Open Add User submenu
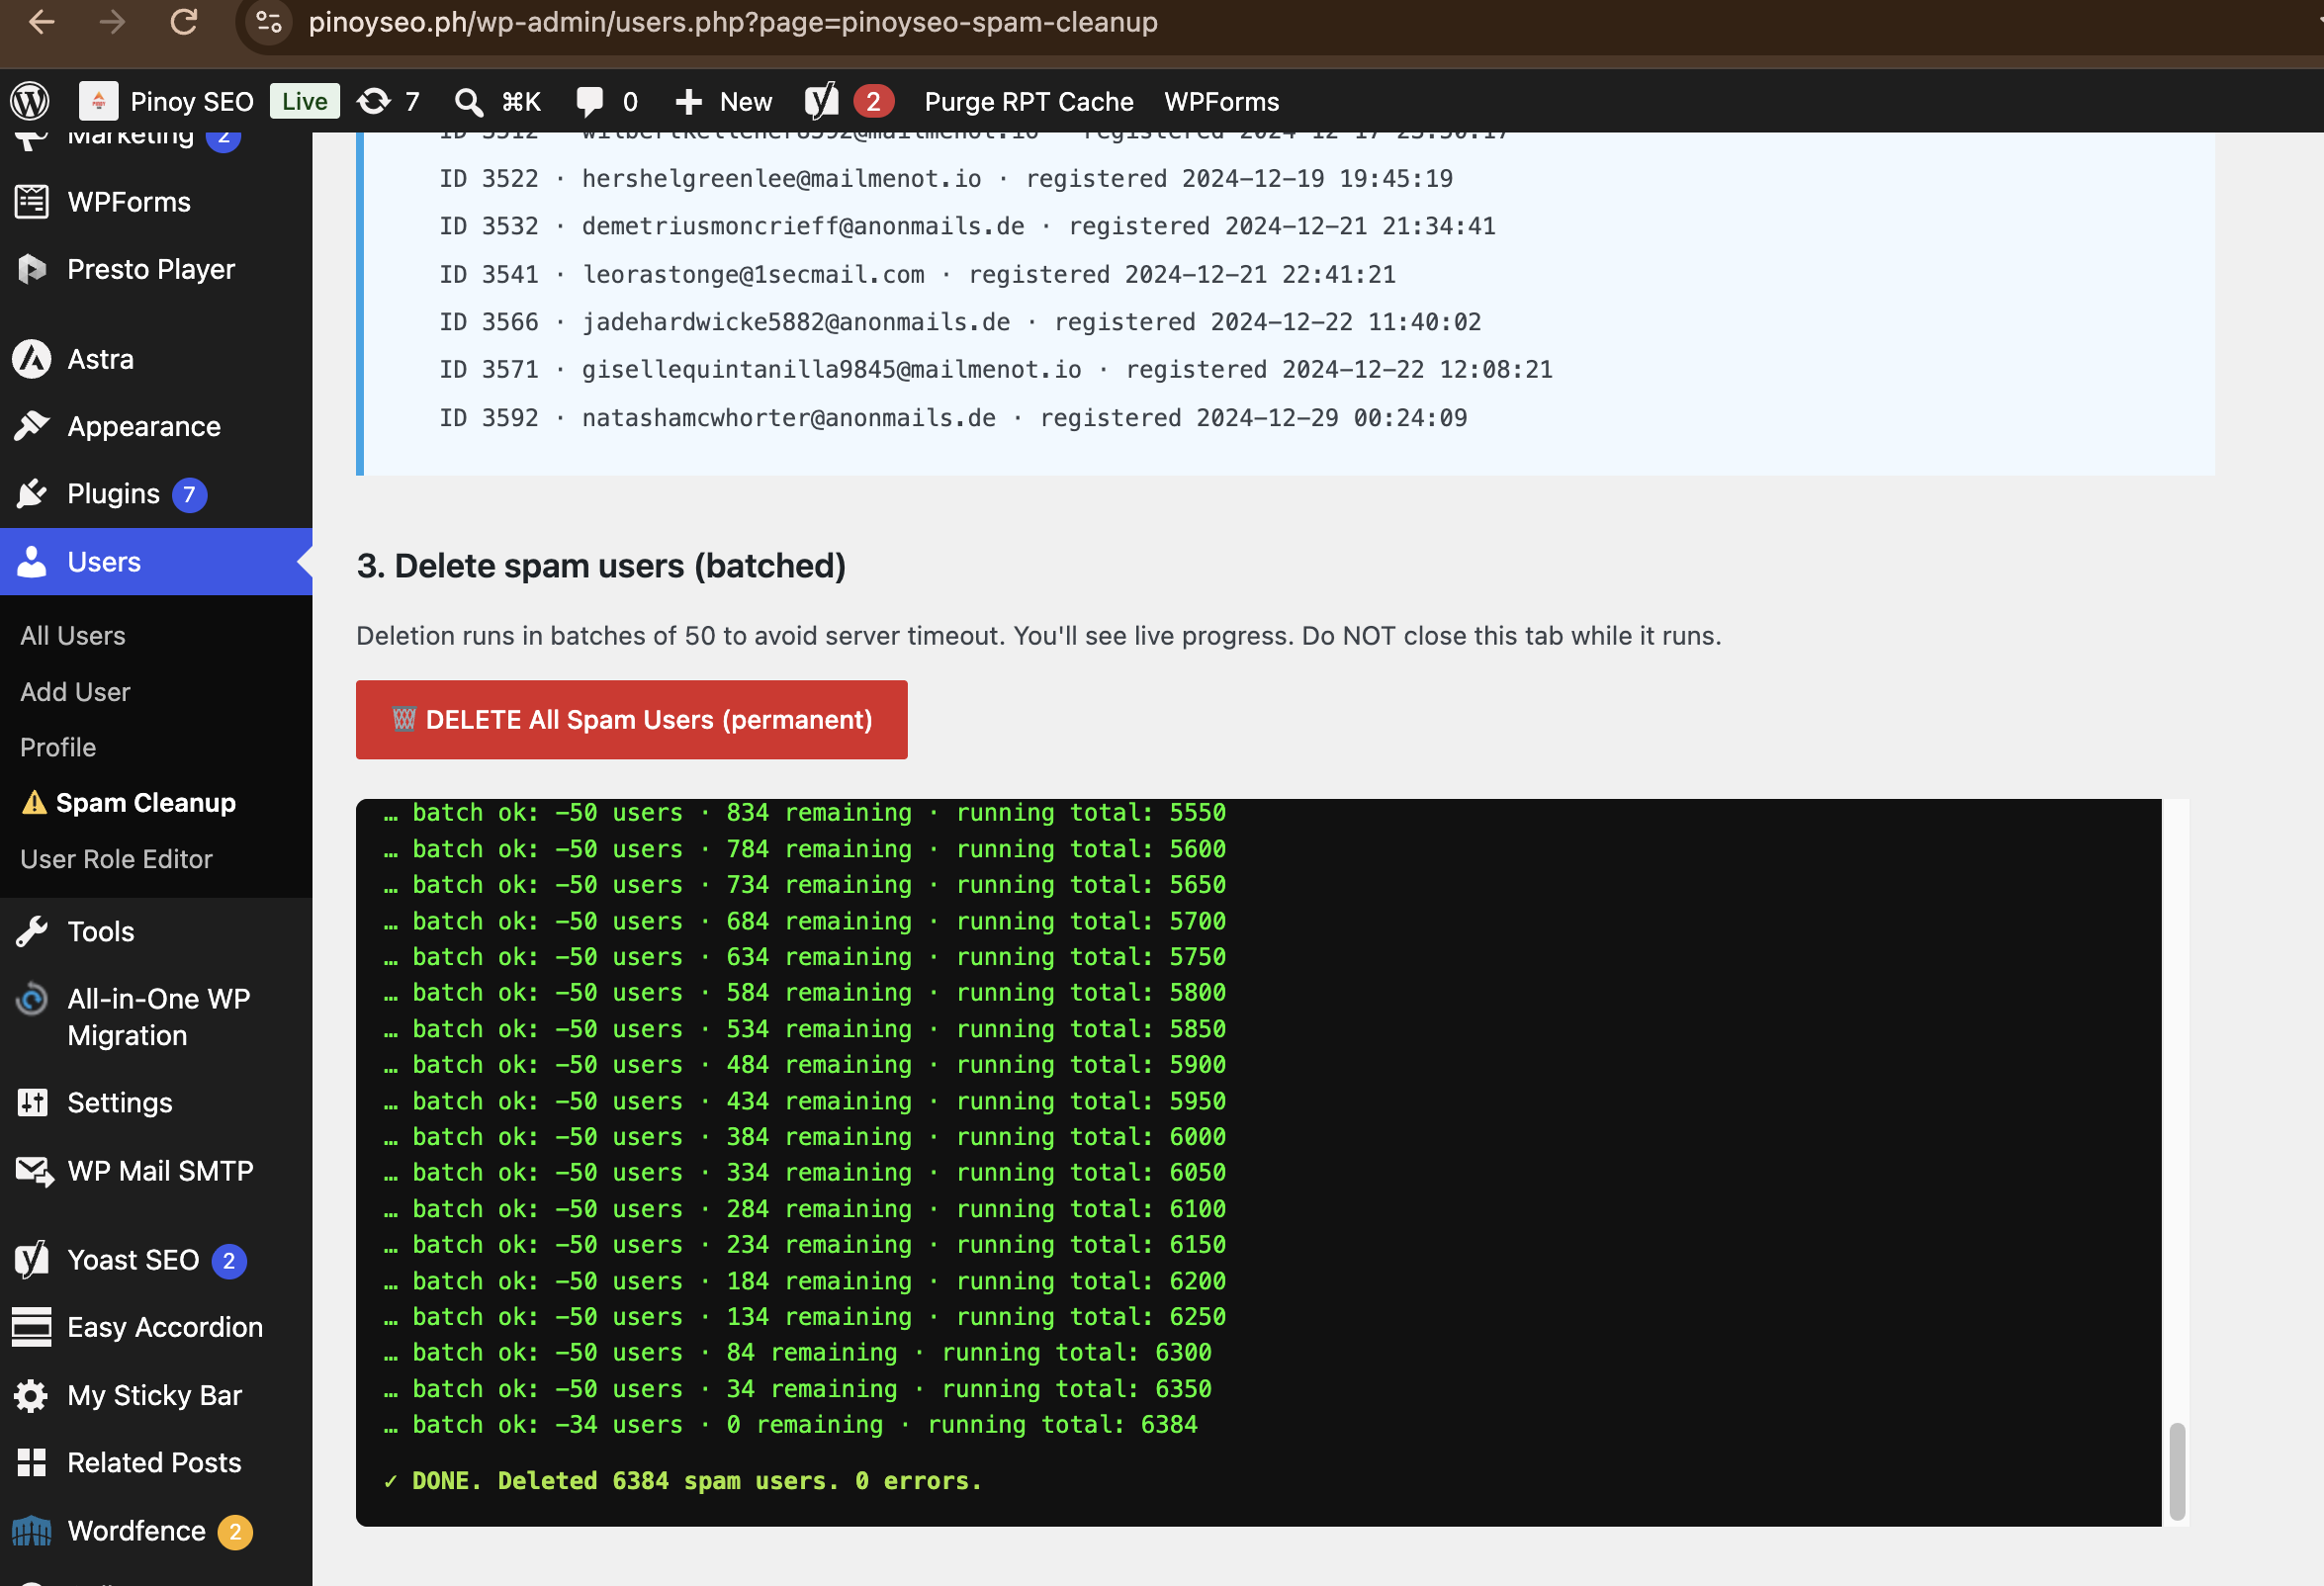The height and width of the screenshot is (1586, 2324). click(75, 691)
